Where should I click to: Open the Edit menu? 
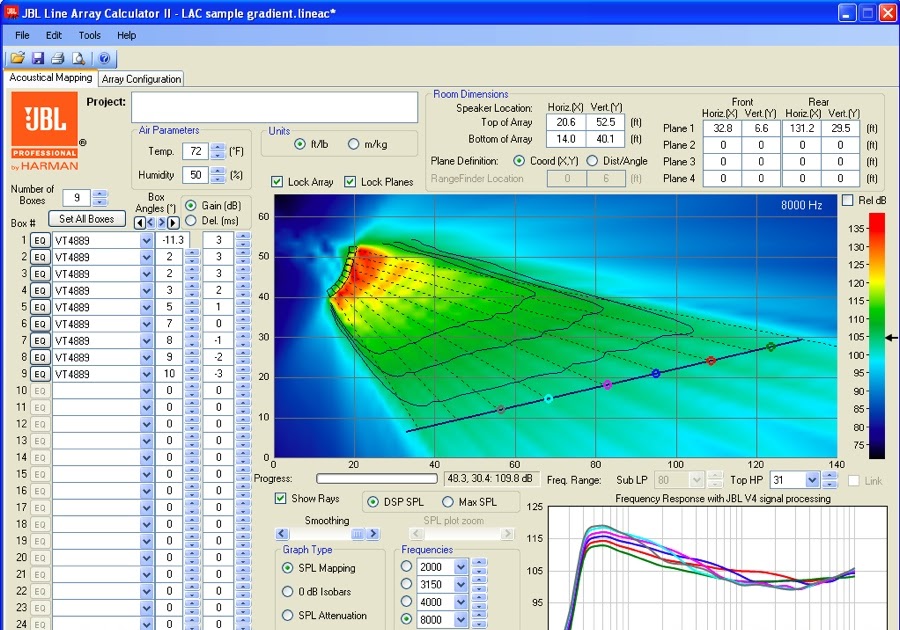(54, 36)
